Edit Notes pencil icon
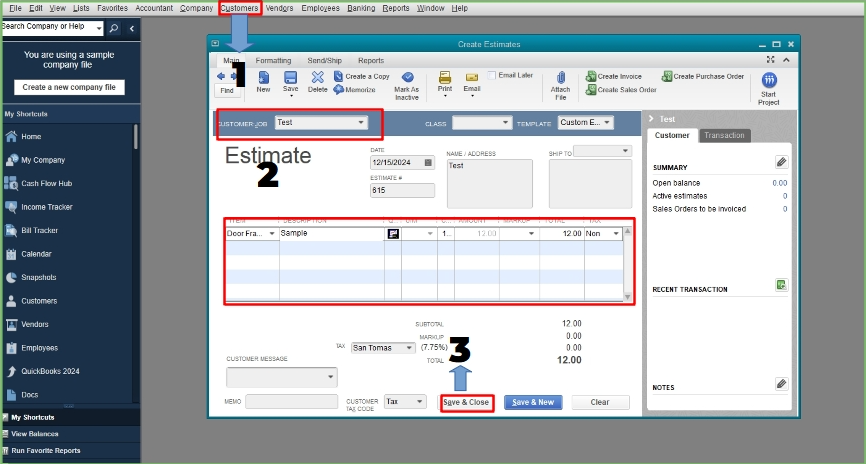 pos(781,383)
